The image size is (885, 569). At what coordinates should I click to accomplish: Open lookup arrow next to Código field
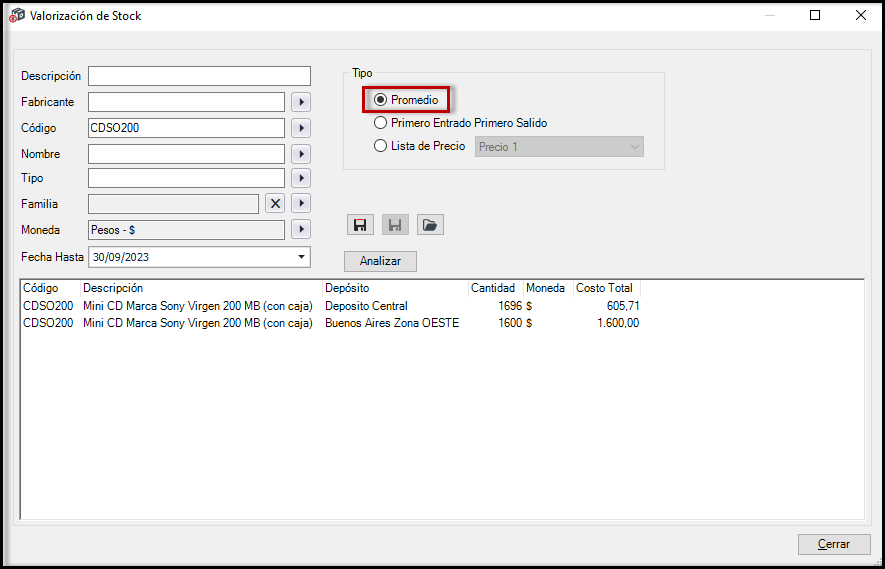(301, 128)
